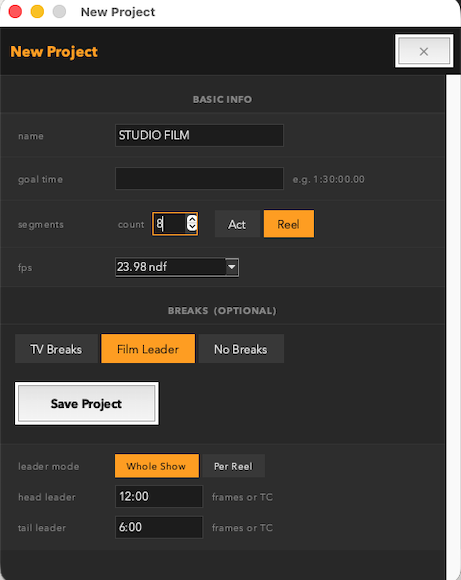Focus the goal time input field
The height and width of the screenshot is (580, 461).
(199, 179)
